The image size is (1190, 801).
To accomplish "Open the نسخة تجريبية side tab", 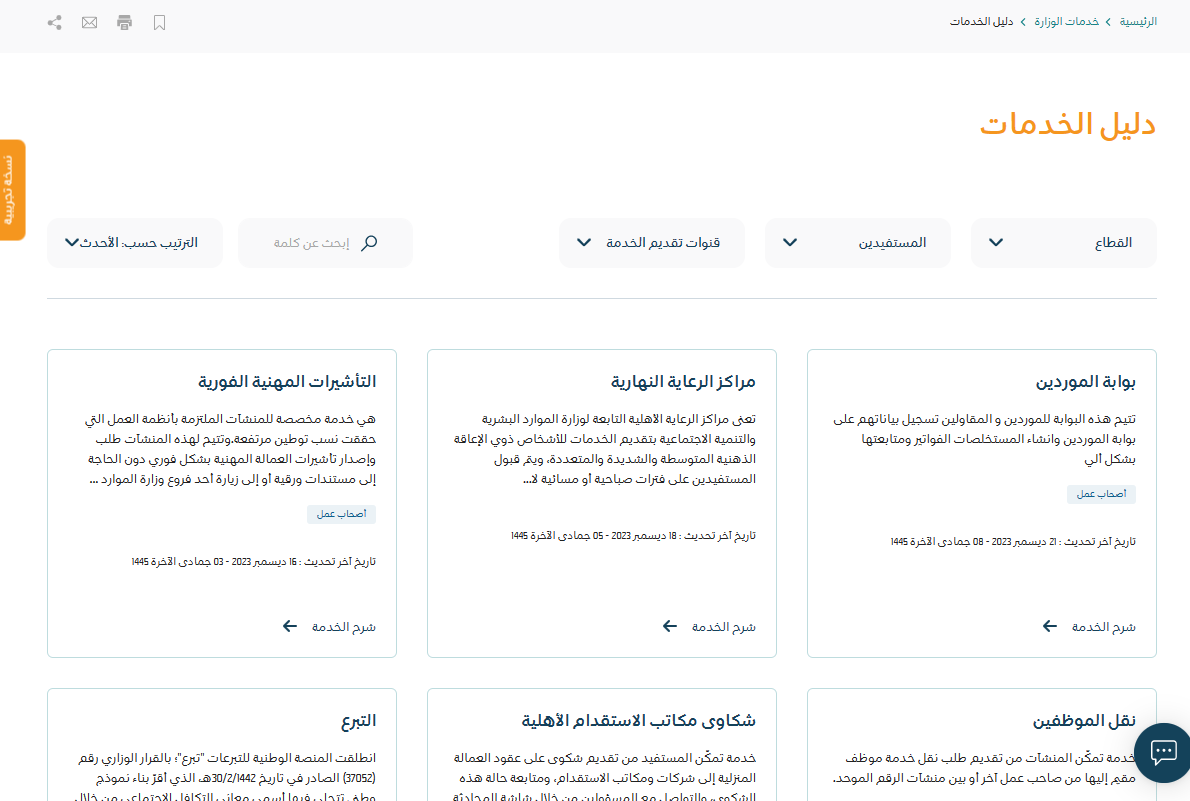I will pyautogui.click(x=12, y=190).
